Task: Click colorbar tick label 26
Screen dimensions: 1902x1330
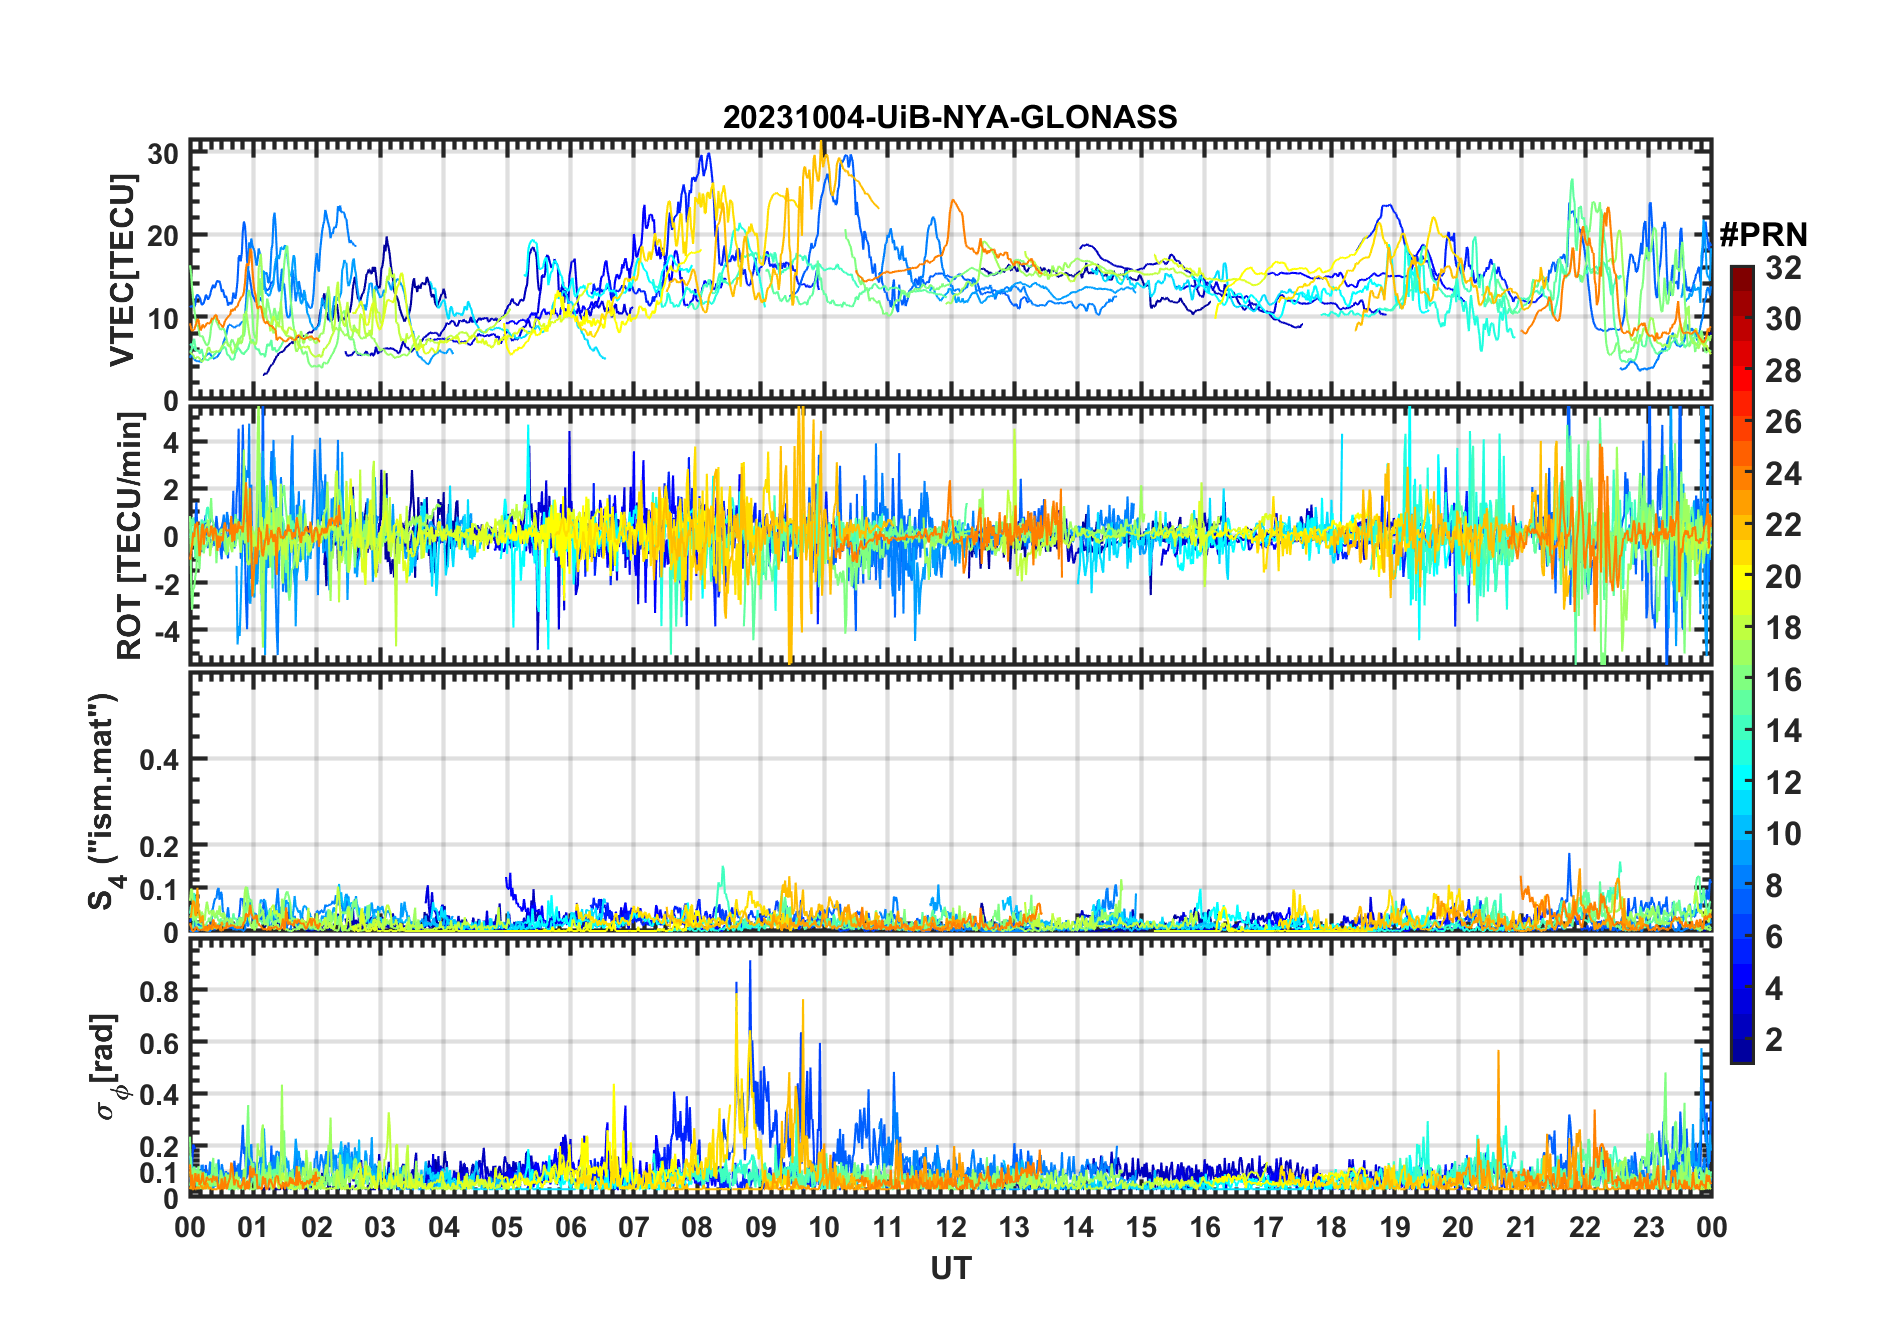Action: [1782, 422]
